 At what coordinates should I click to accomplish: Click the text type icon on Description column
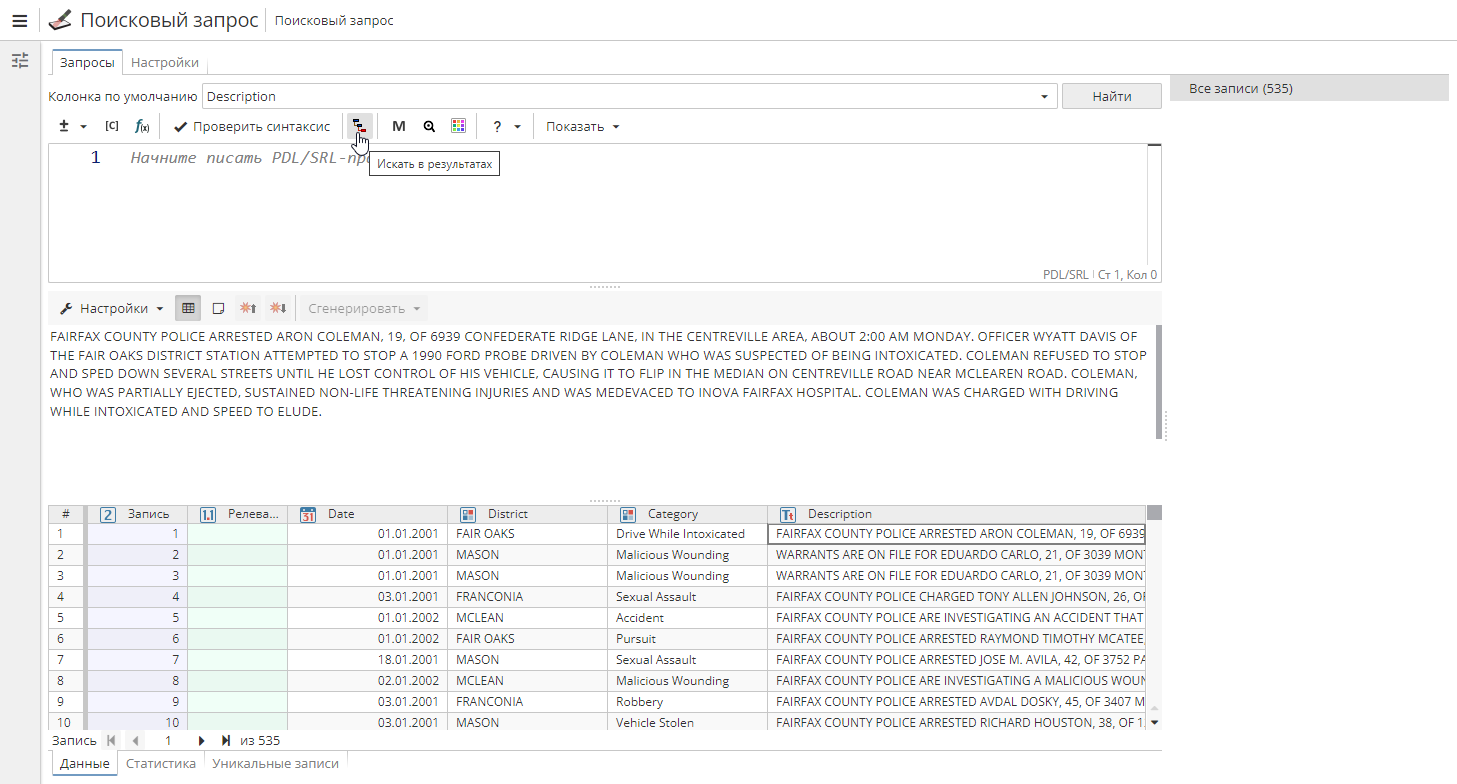[x=788, y=514]
